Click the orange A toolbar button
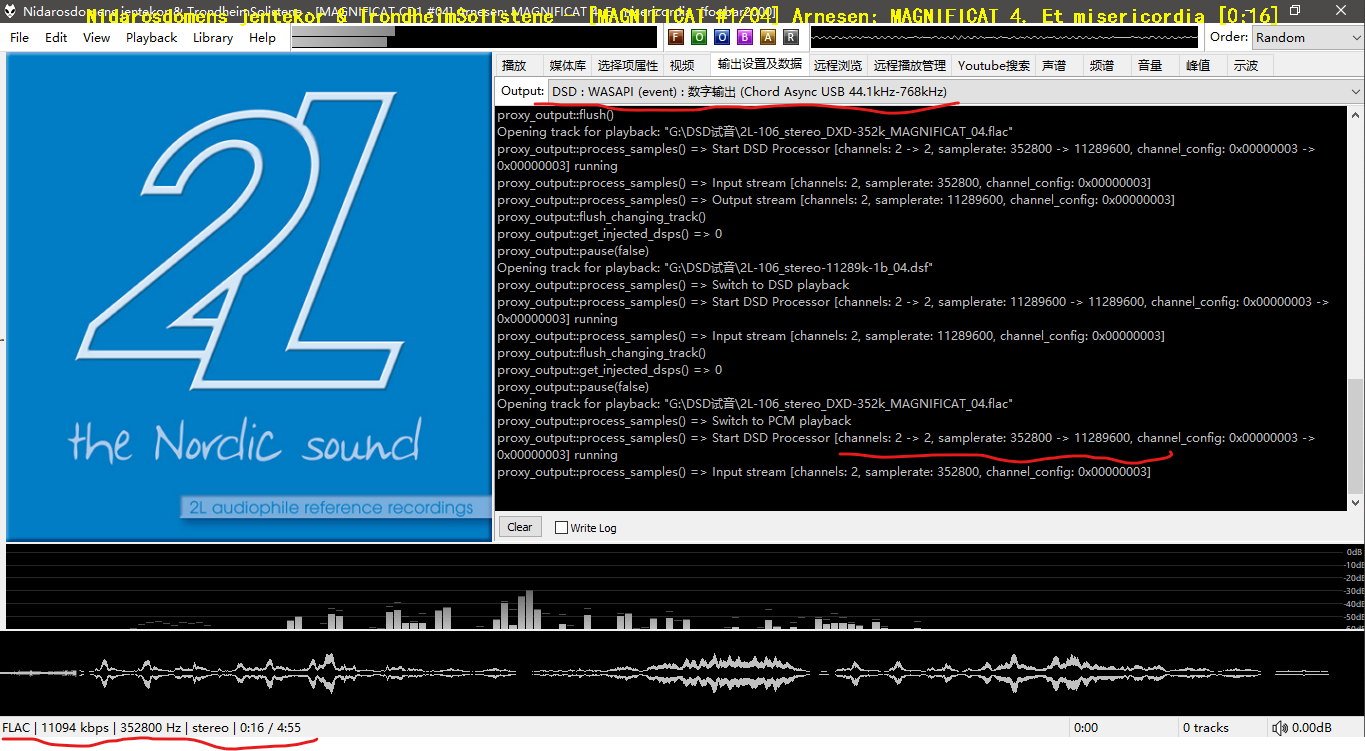 (767, 37)
